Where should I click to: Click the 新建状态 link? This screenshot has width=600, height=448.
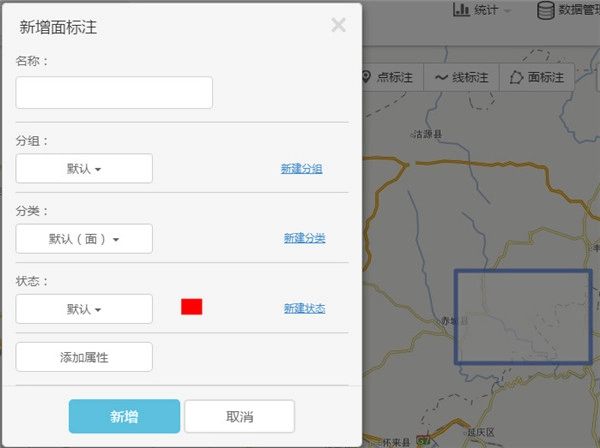(x=304, y=308)
